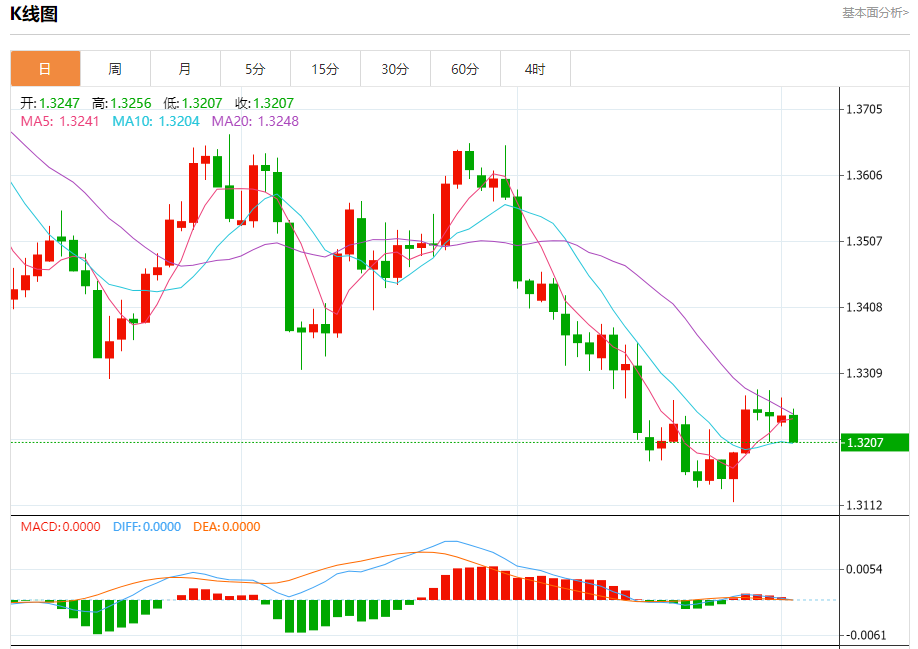Click the 高:1.3256 high value

(x=121, y=103)
